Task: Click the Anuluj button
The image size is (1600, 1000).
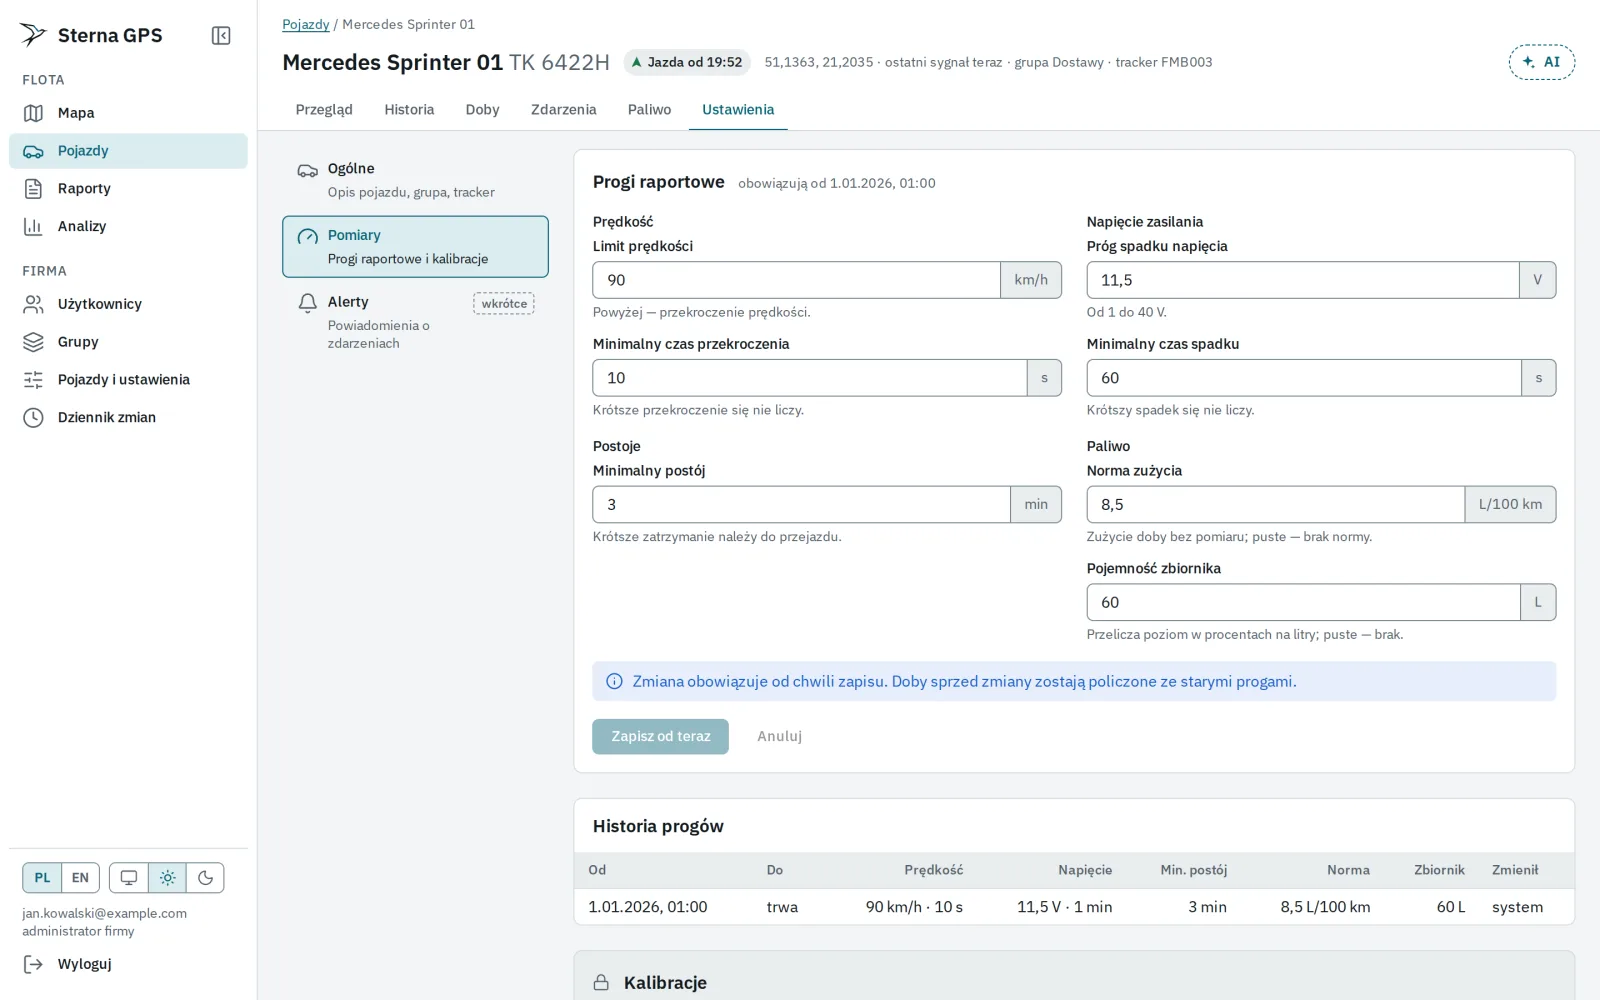Action: tap(779, 736)
